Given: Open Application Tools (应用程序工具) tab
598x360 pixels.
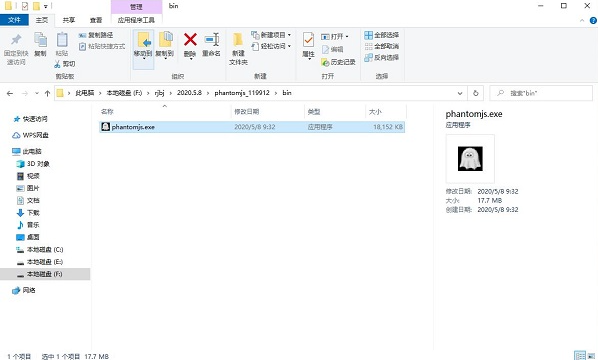Looking at the screenshot, I should [x=136, y=20].
